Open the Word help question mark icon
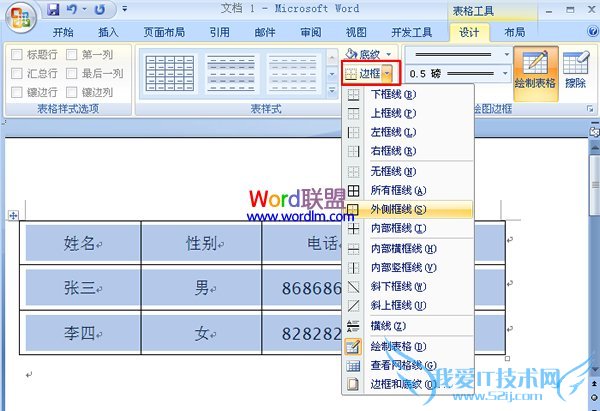 [593, 31]
